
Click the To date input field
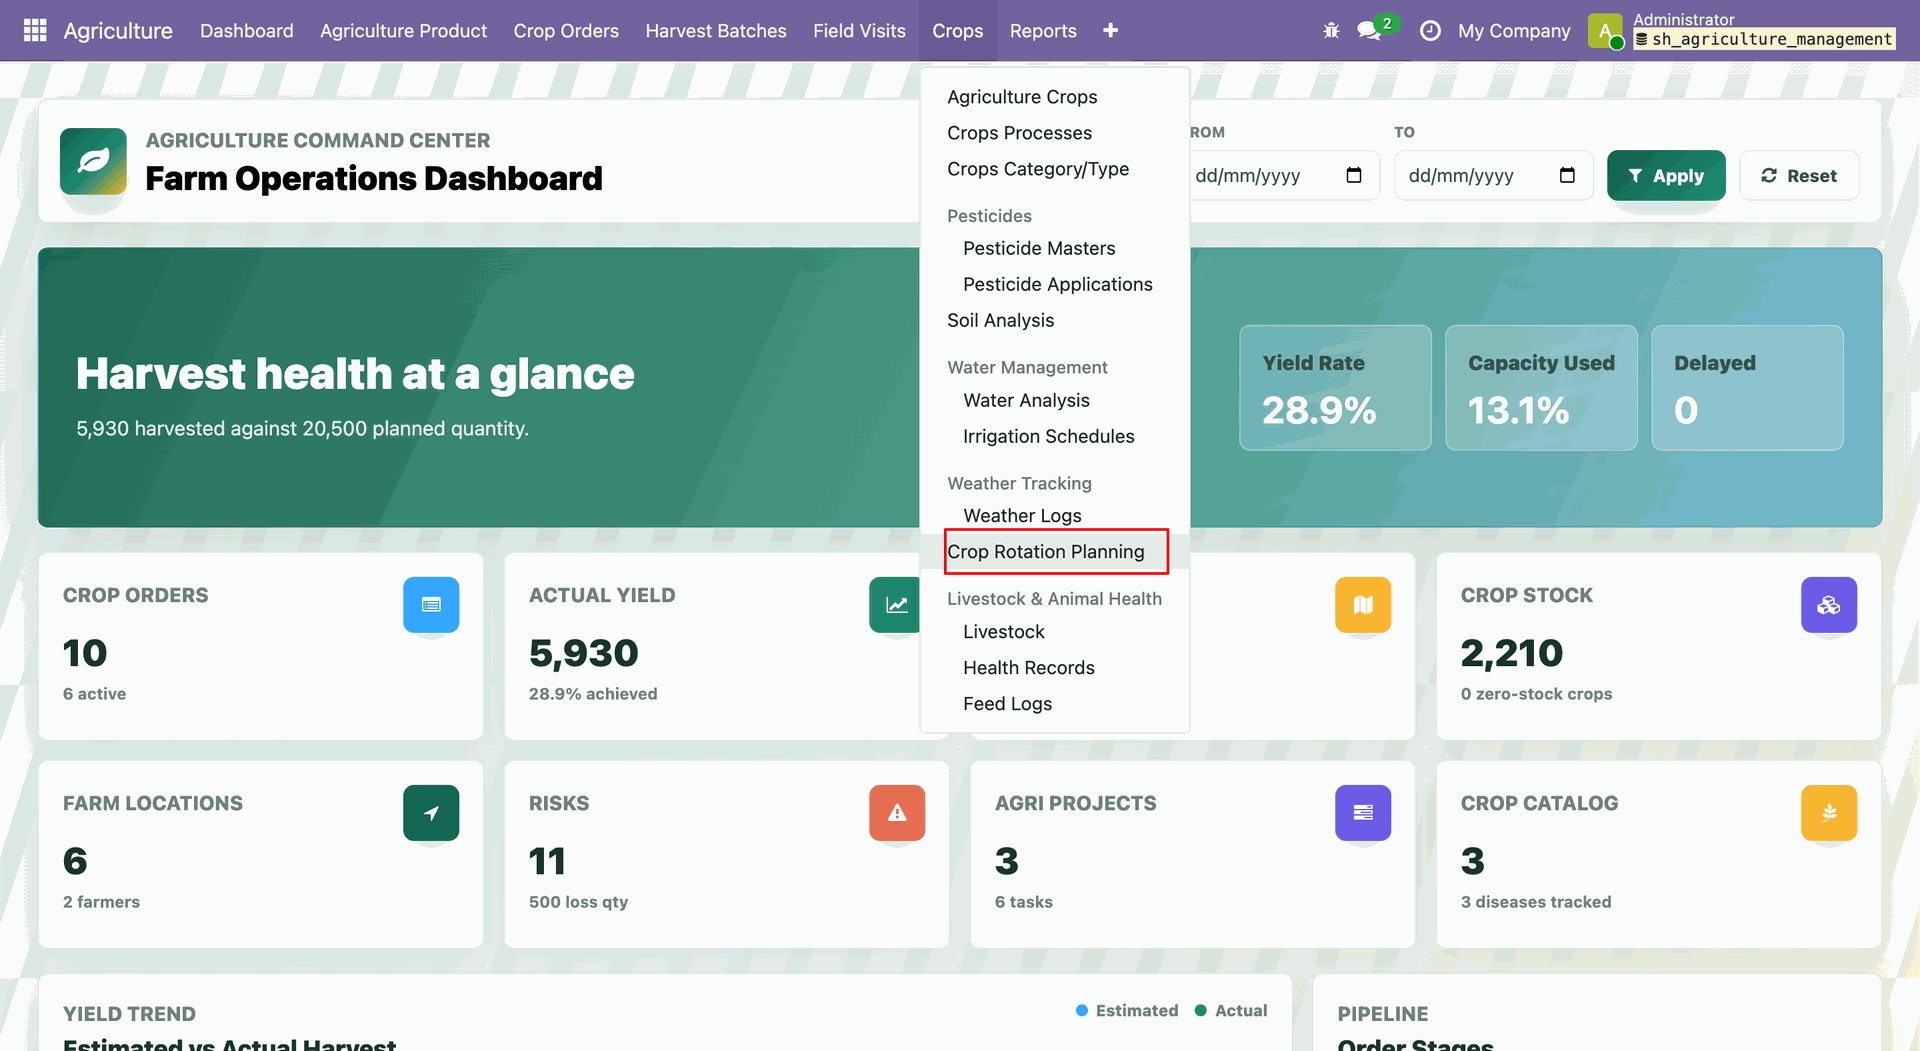(1493, 176)
